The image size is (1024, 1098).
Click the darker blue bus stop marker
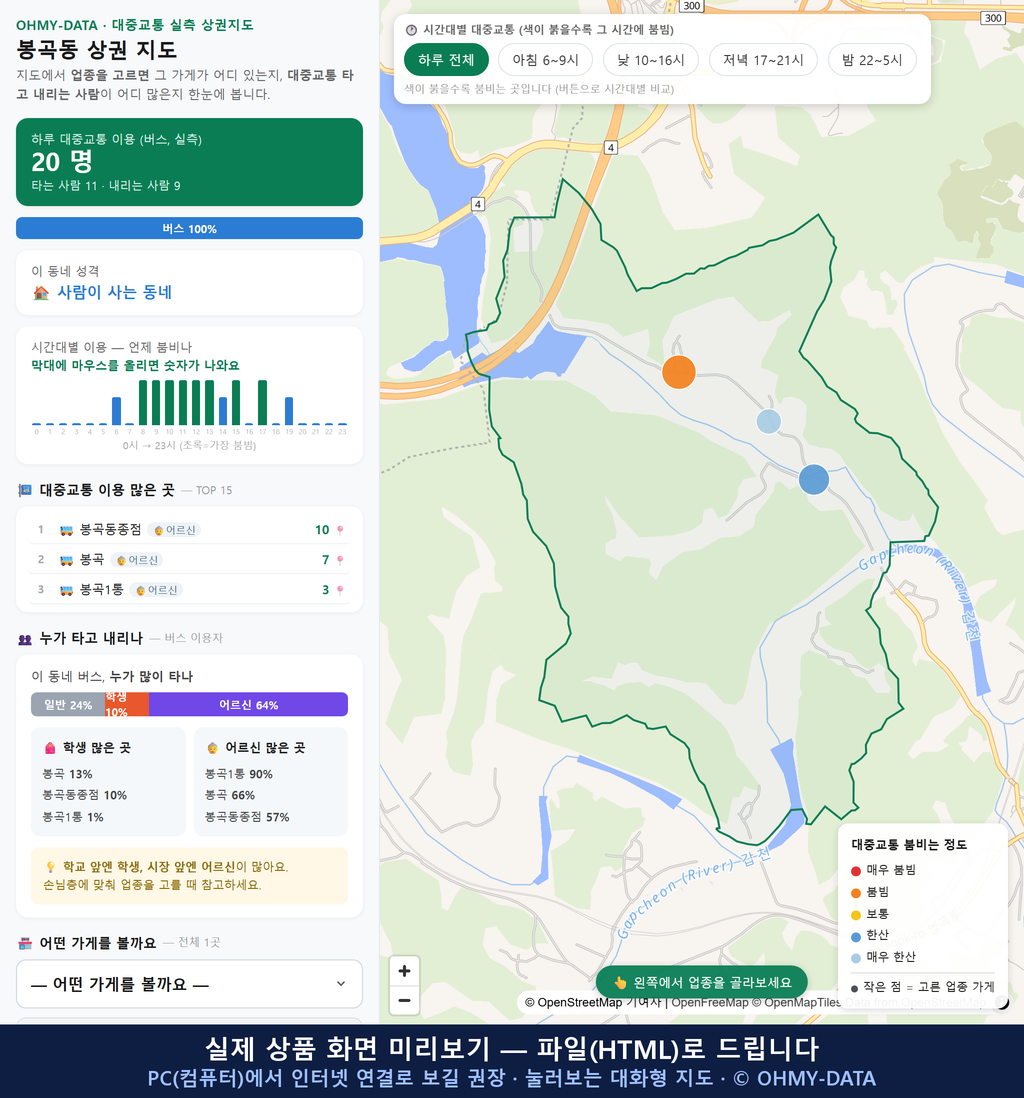point(814,480)
